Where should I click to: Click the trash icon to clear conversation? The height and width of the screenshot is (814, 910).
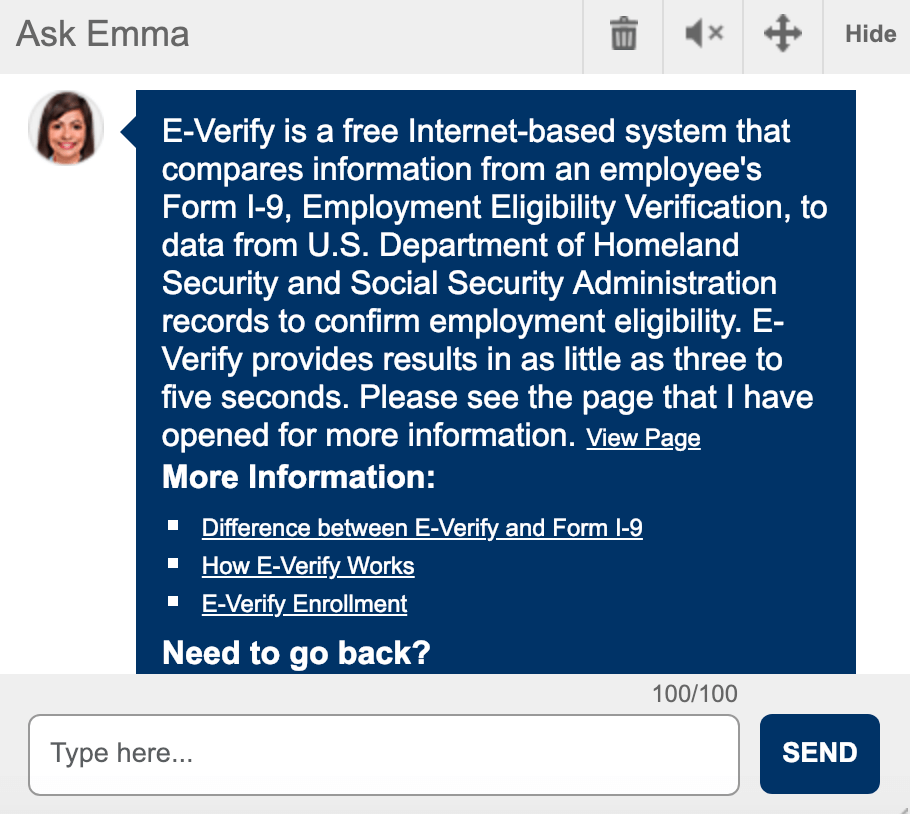(x=622, y=33)
